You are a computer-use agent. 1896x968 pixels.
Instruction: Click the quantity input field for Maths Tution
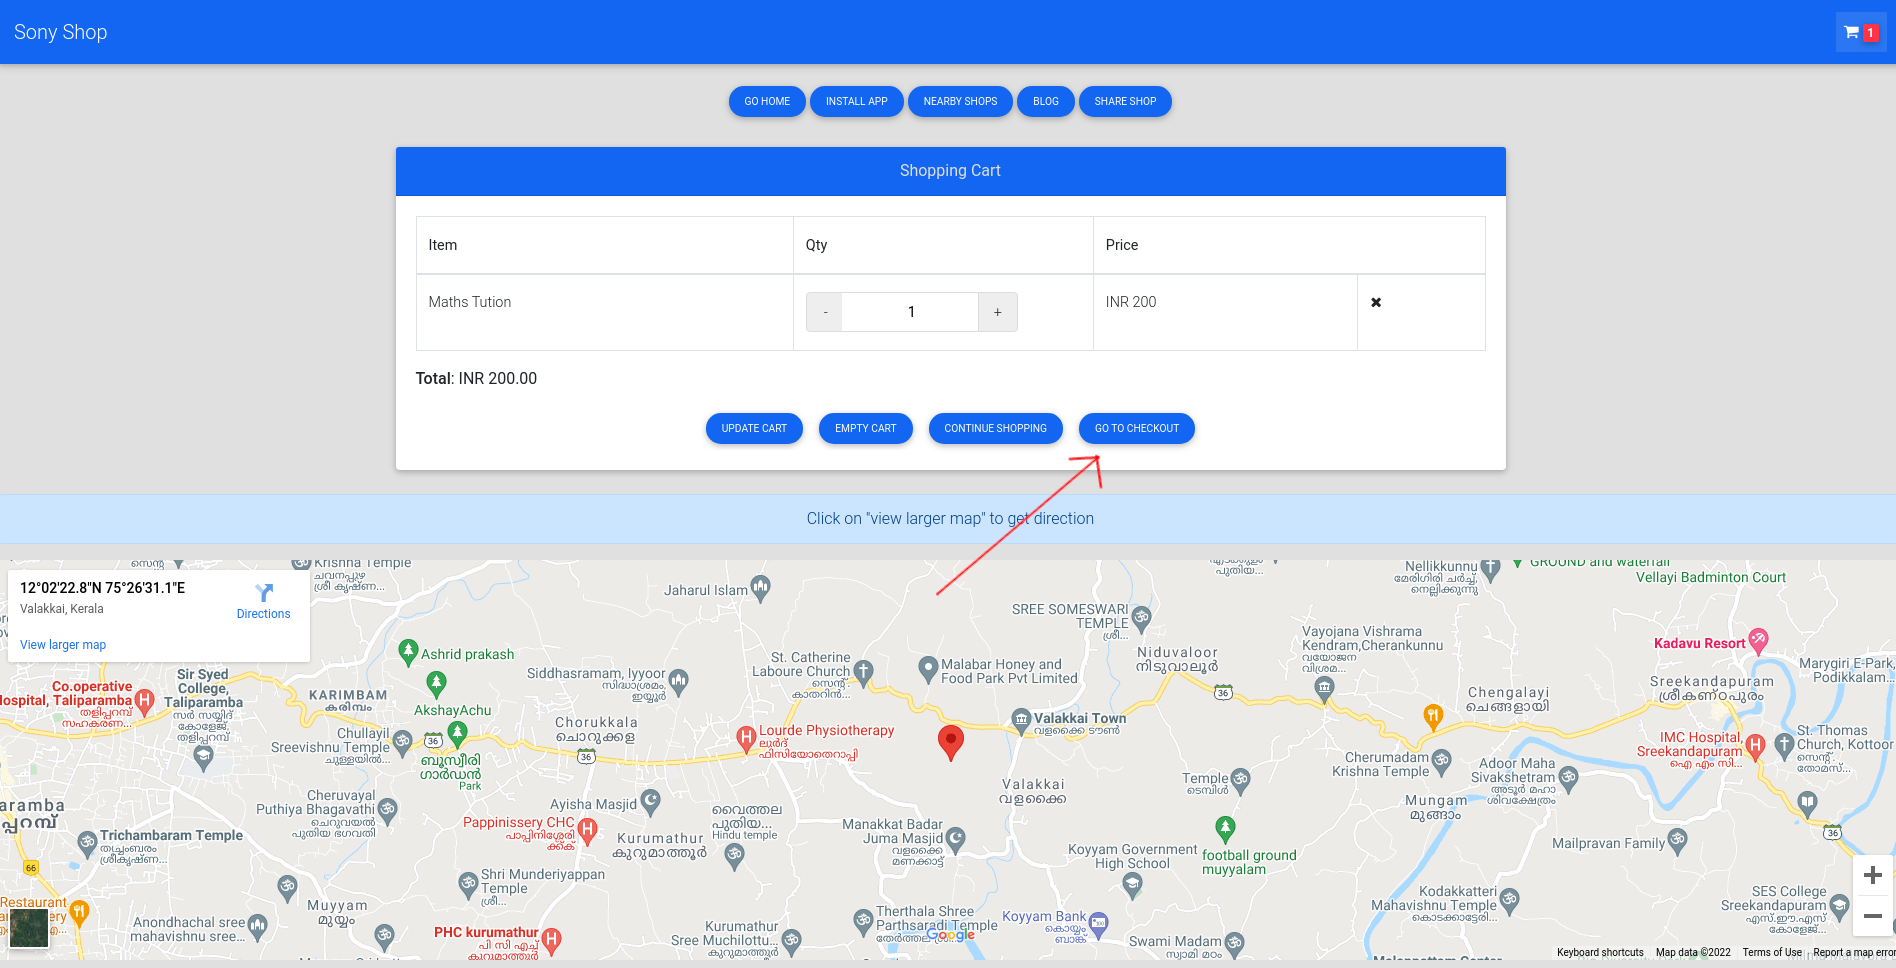pyautogui.click(x=911, y=312)
